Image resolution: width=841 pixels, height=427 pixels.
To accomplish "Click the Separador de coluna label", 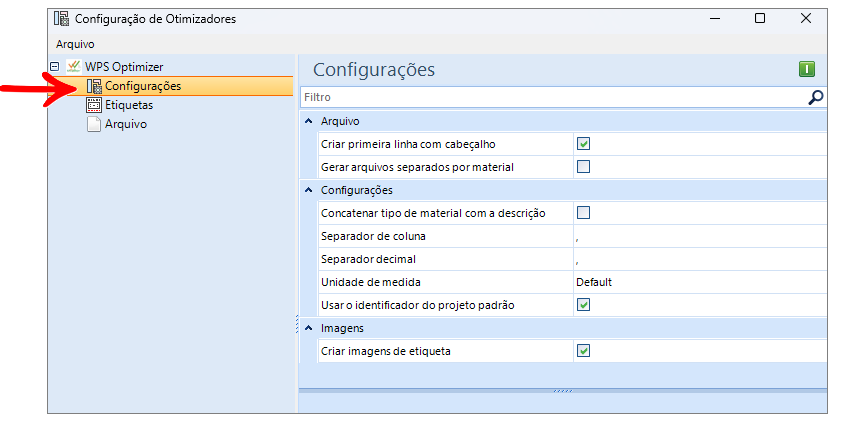I will click(x=373, y=236).
